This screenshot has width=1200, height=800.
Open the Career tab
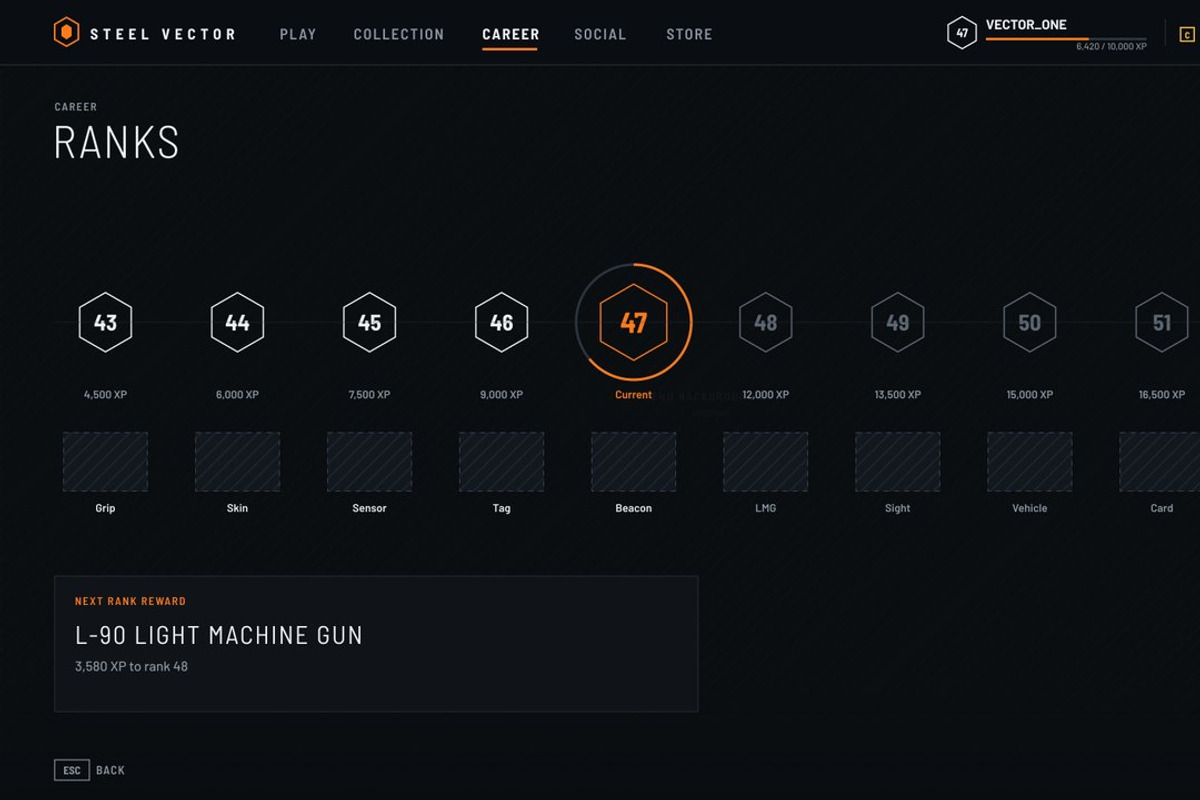click(510, 34)
